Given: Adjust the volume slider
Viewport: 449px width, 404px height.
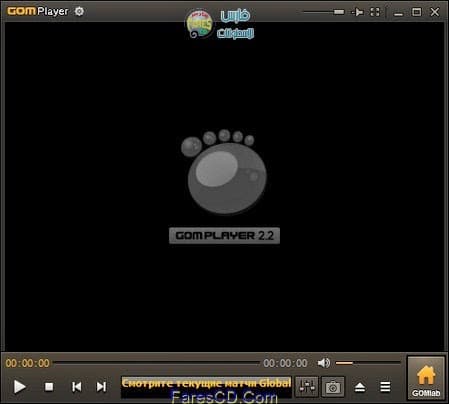Looking at the screenshot, I should 368,363.
